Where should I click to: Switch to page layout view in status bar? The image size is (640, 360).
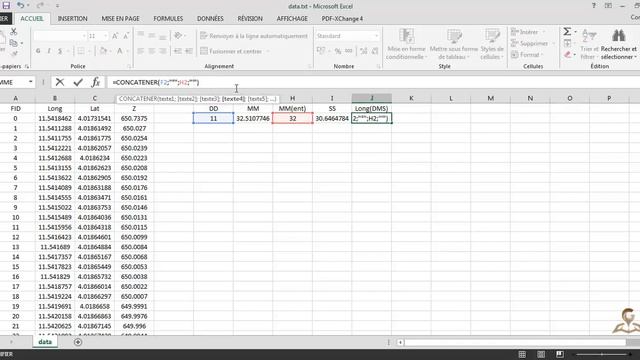(541, 354)
